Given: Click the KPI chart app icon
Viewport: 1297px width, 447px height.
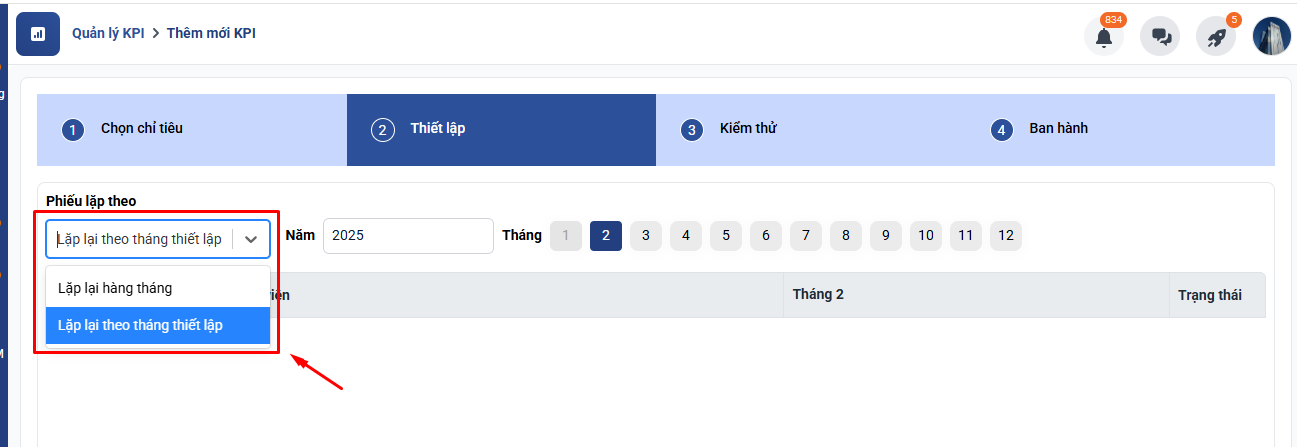Looking at the screenshot, I should [x=38, y=34].
